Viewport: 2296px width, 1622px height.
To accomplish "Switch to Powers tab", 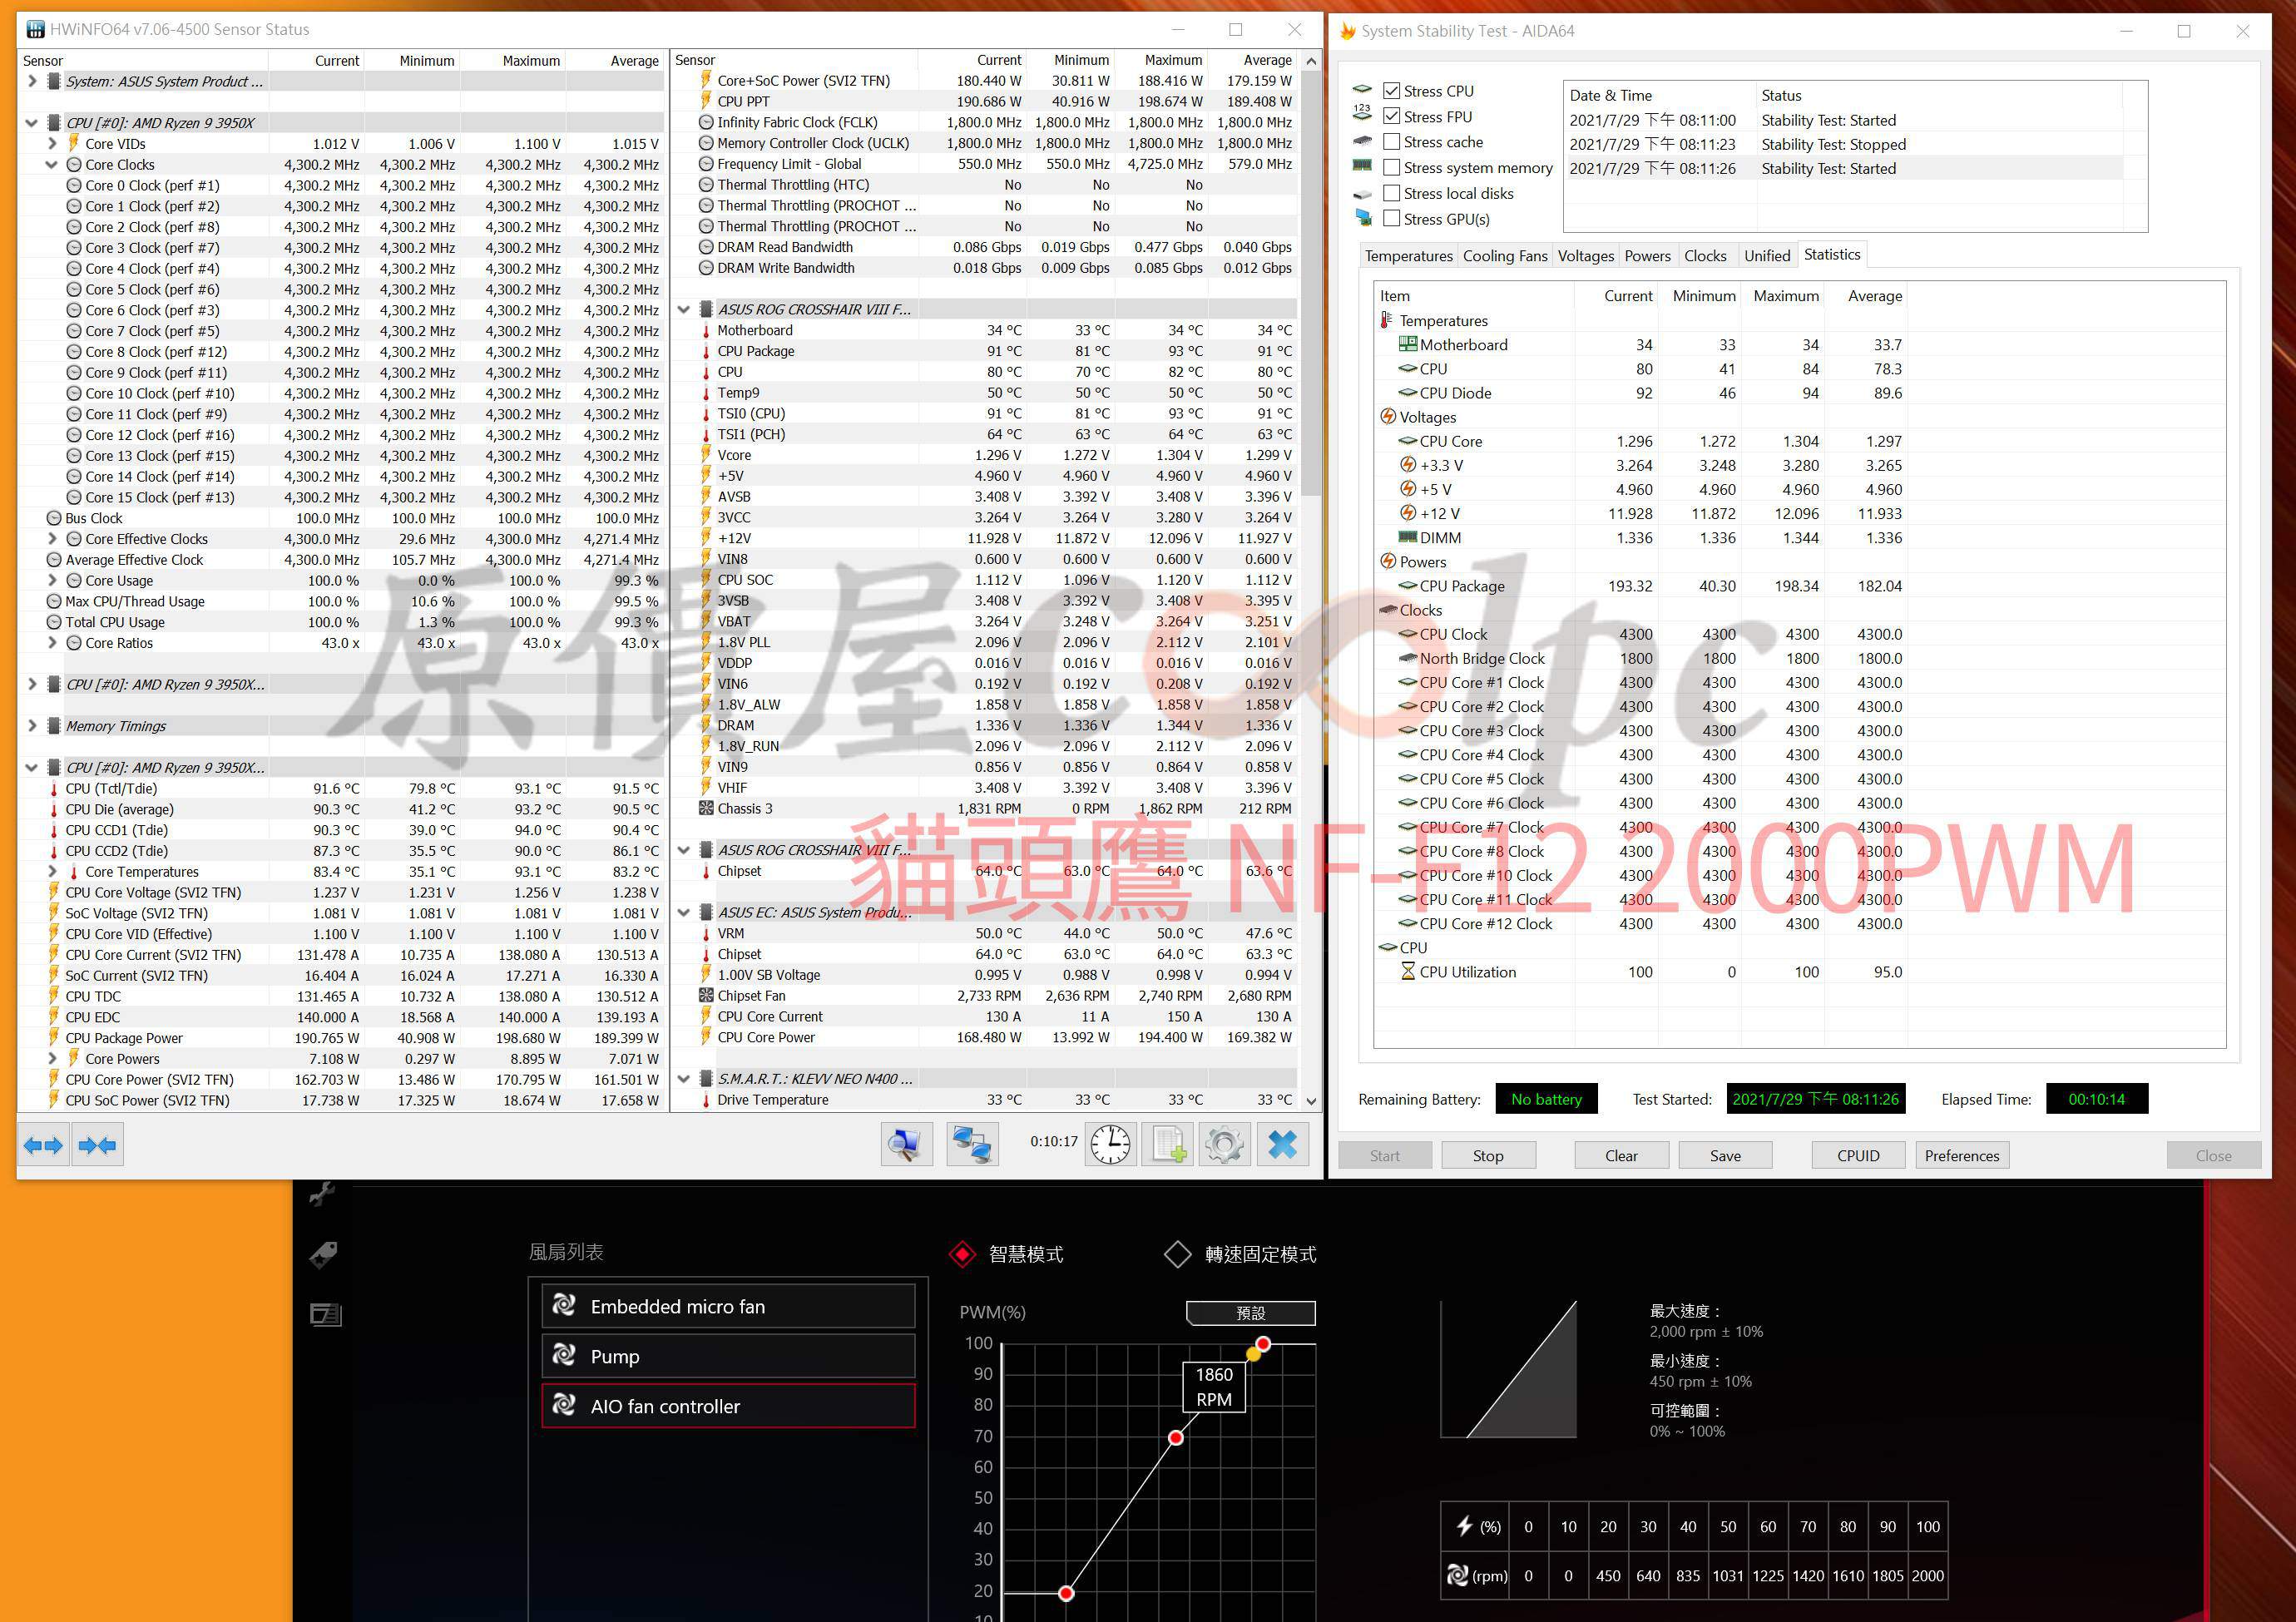I will click(x=1647, y=256).
